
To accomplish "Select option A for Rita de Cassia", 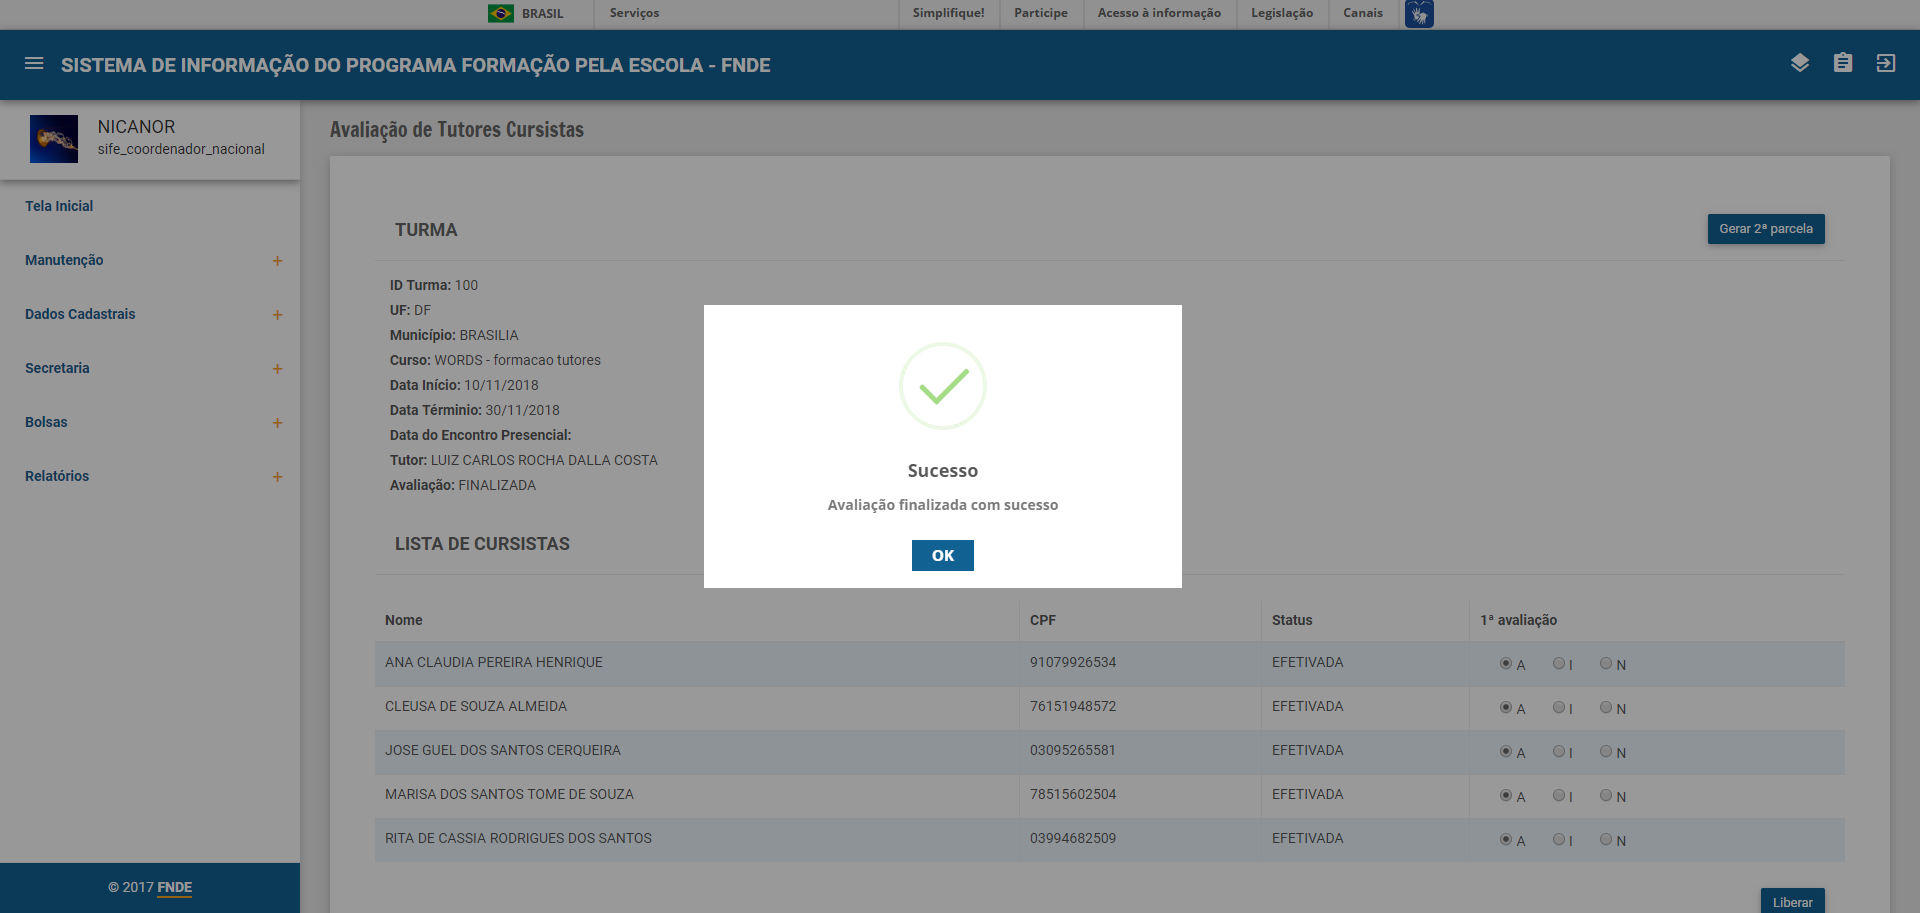I will point(1505,839).
